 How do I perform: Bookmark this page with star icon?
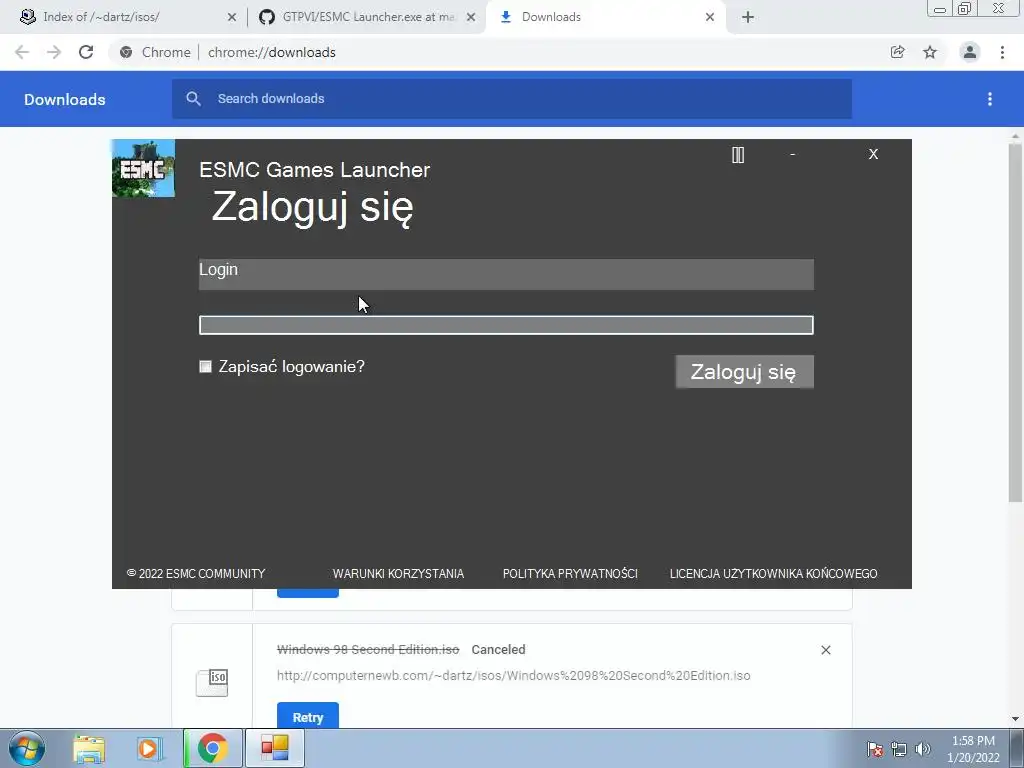click(x=930, y=52)
